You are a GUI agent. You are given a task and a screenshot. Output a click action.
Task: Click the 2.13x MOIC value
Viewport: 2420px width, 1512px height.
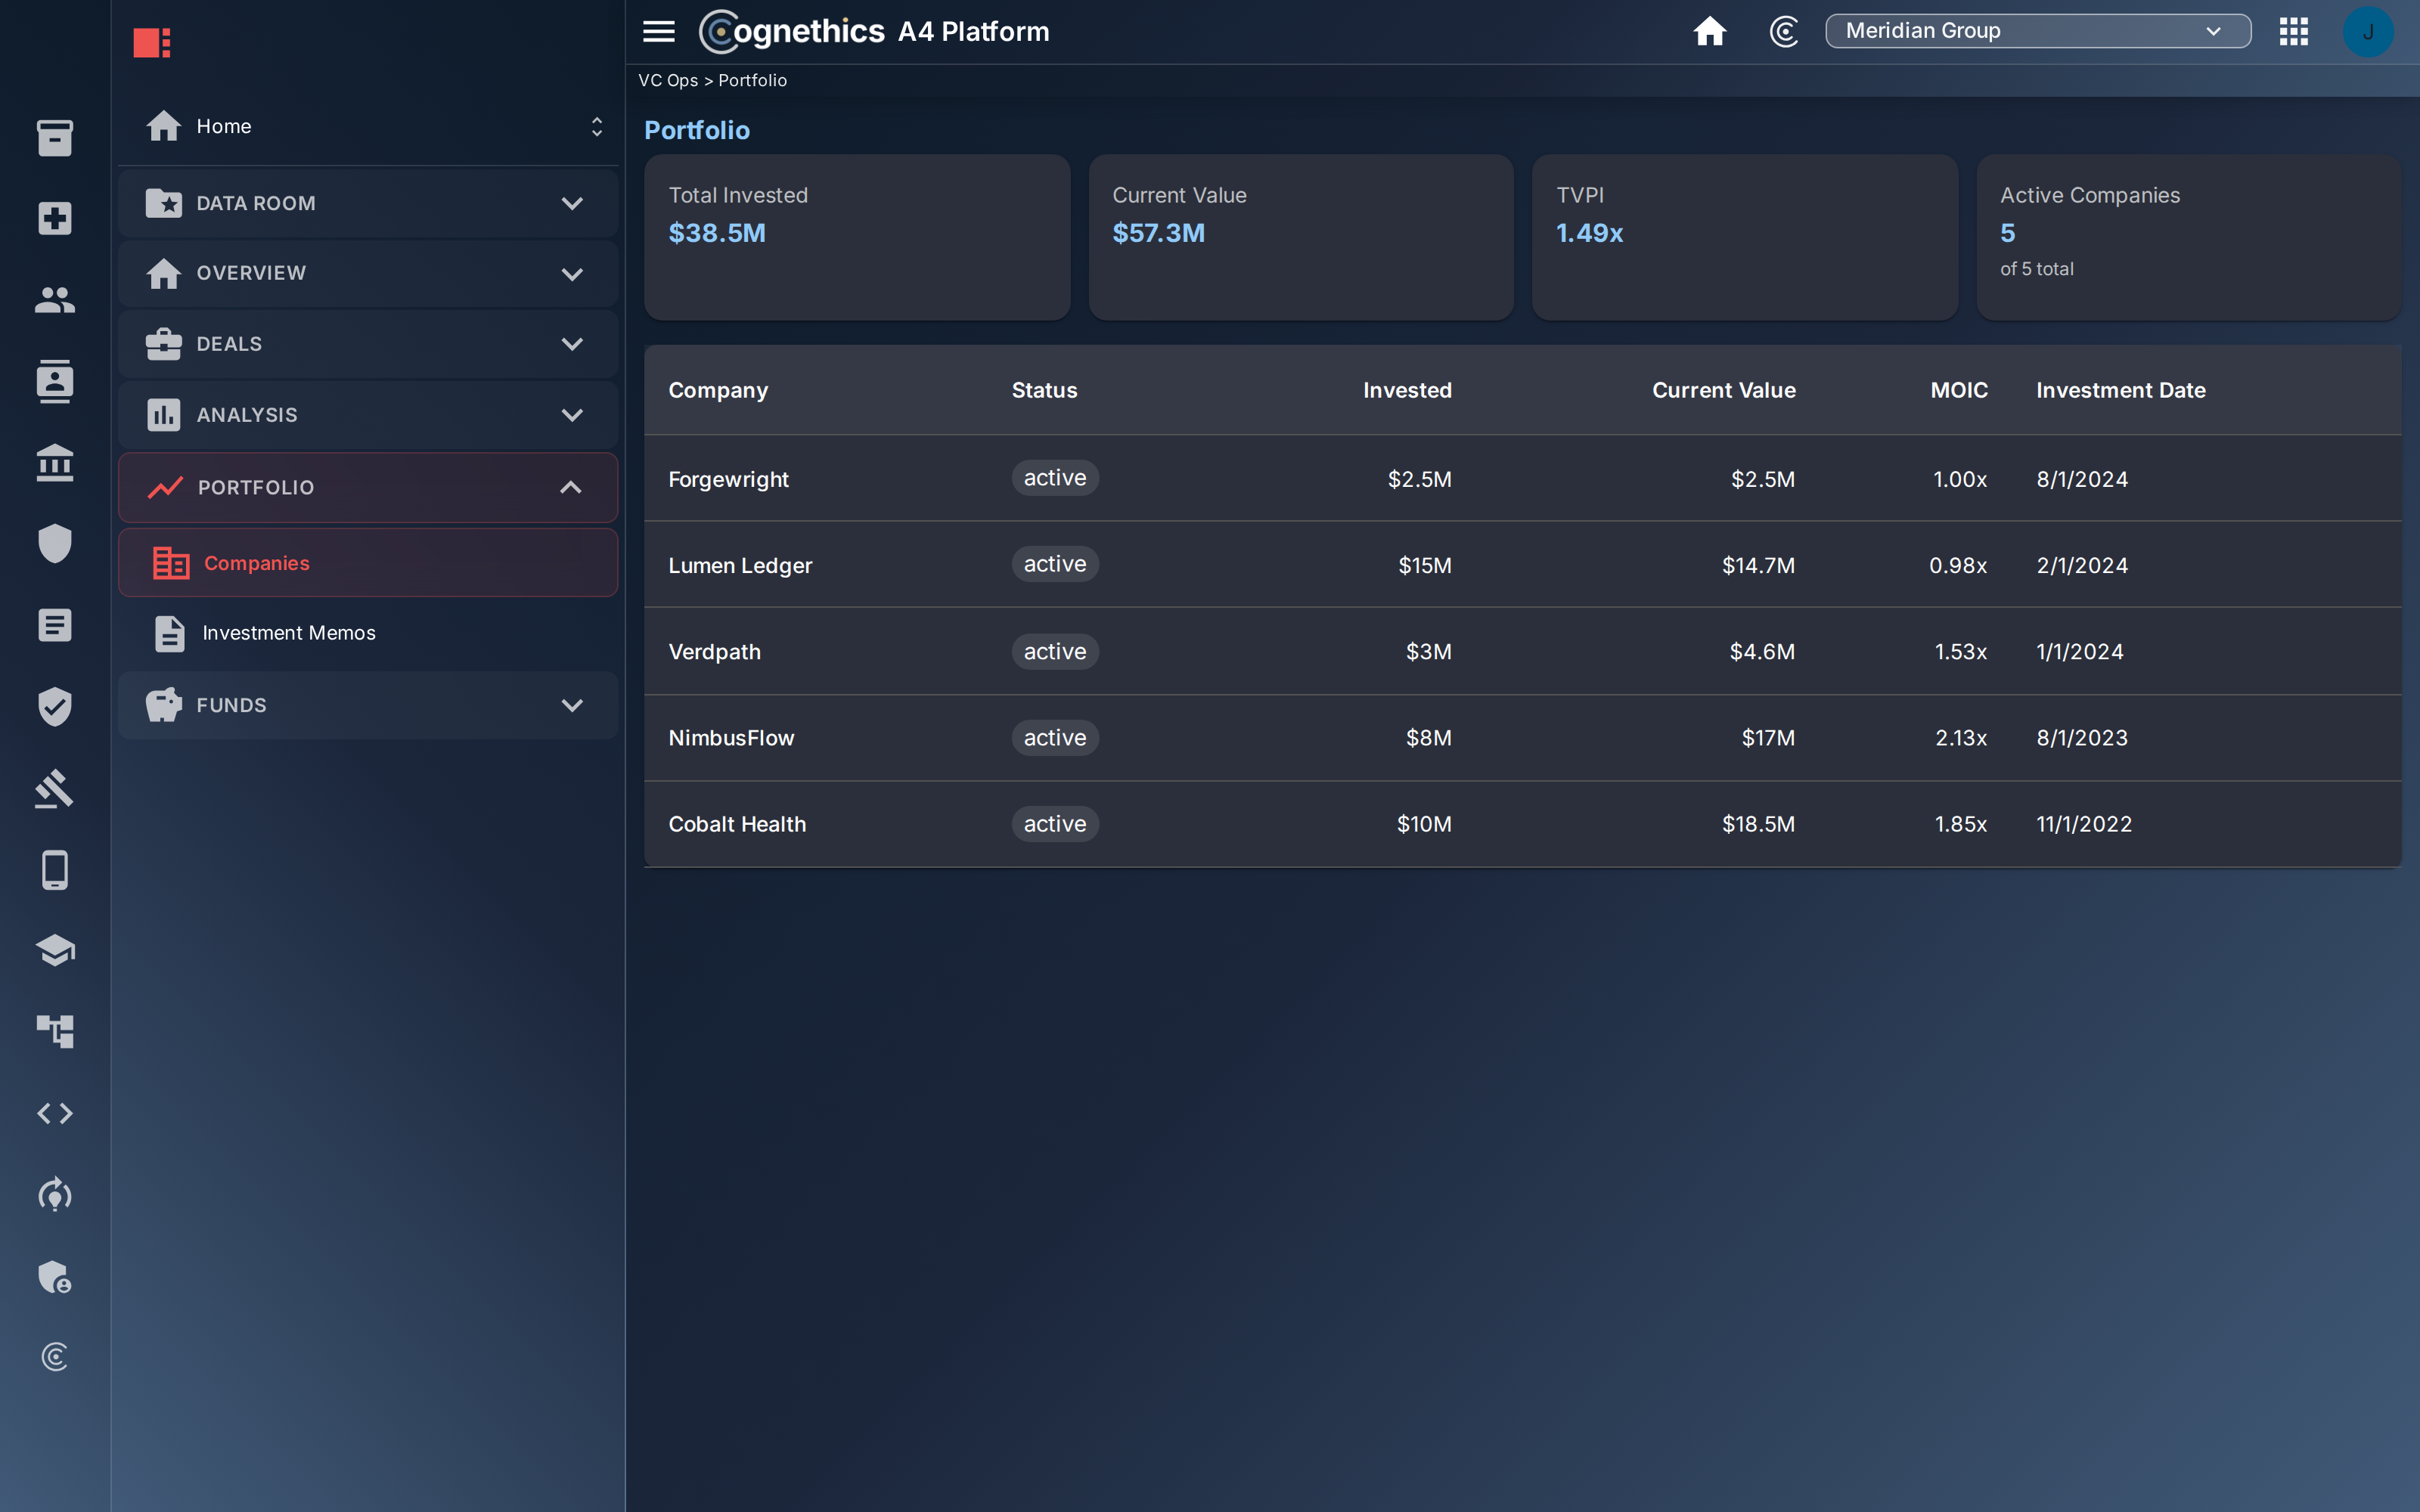[1961, 738]
